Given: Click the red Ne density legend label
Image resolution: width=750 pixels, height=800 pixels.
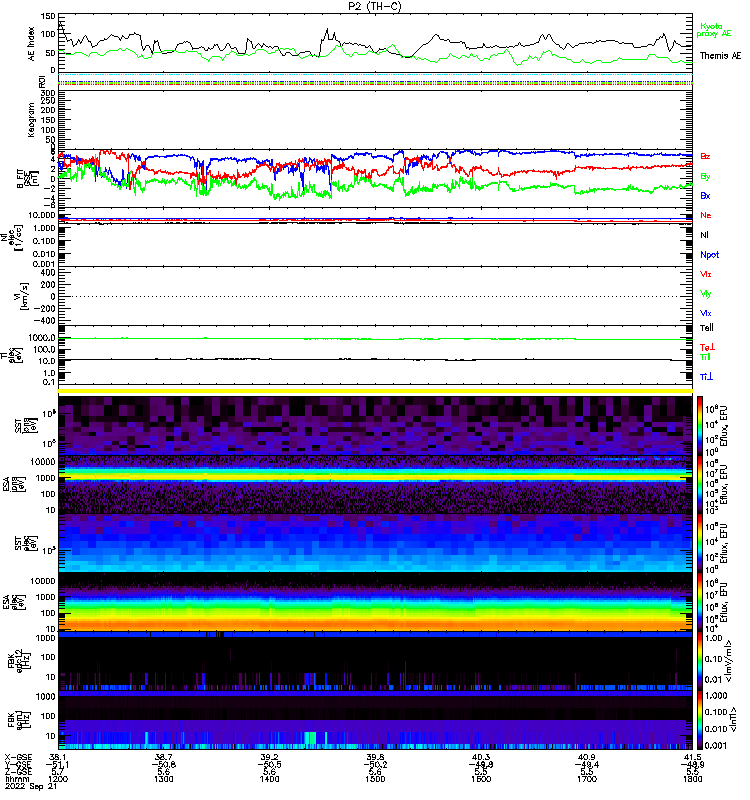Looking at the screenshot, I should [x=705, y=215].
